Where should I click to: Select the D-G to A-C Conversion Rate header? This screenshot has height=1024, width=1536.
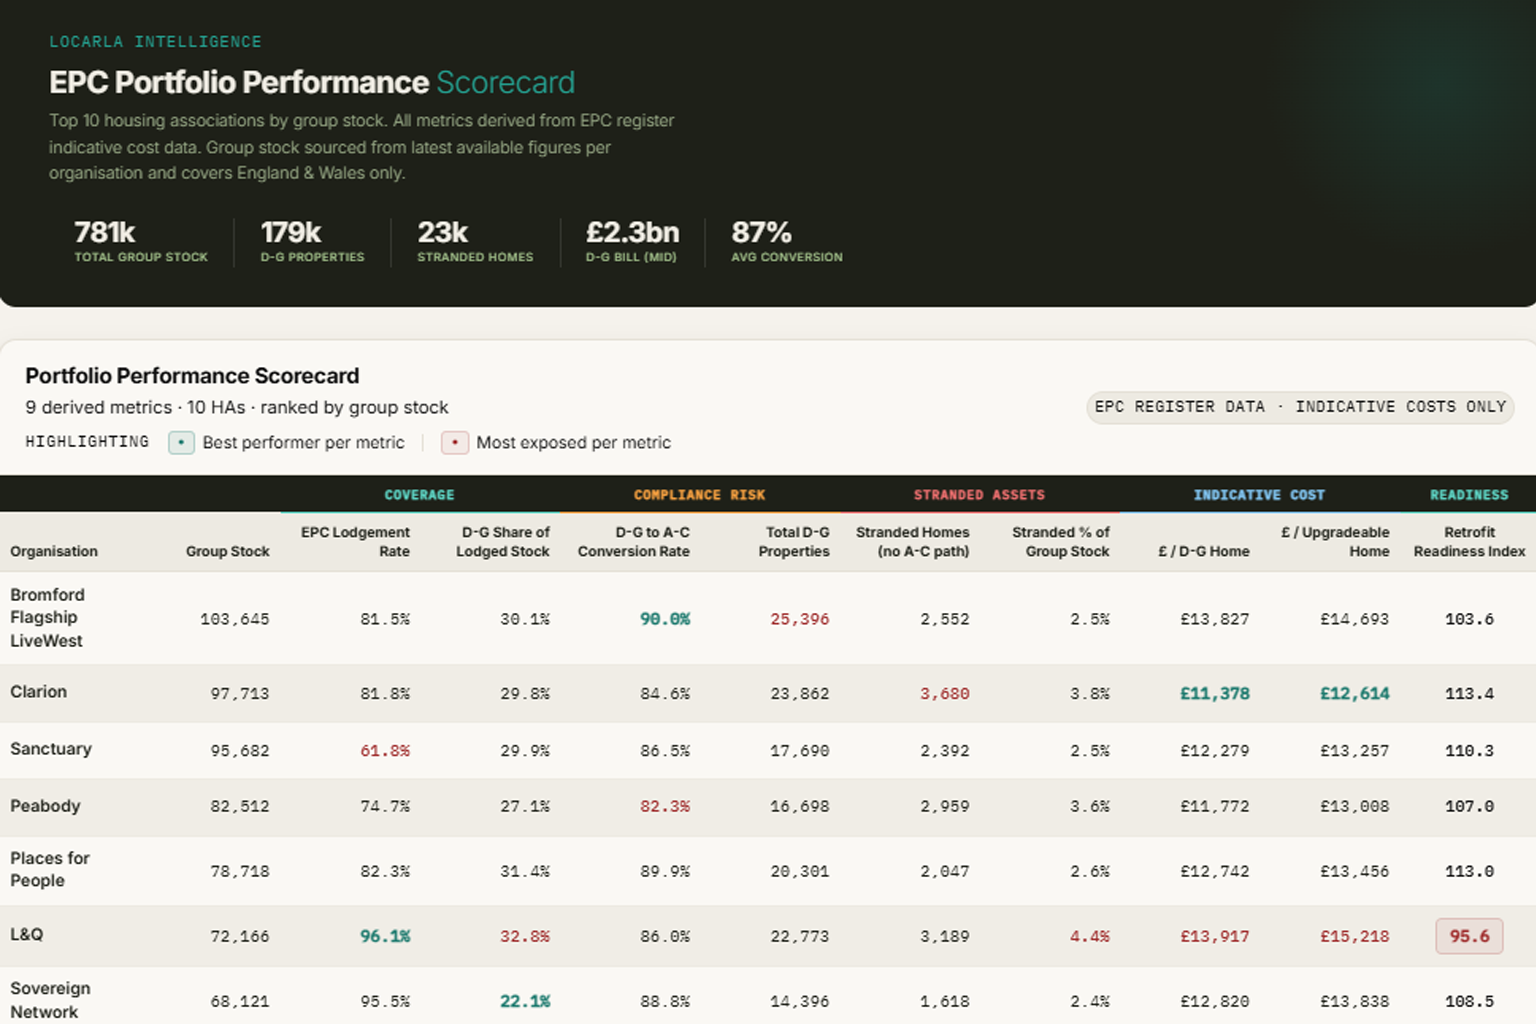coord(634,541)
